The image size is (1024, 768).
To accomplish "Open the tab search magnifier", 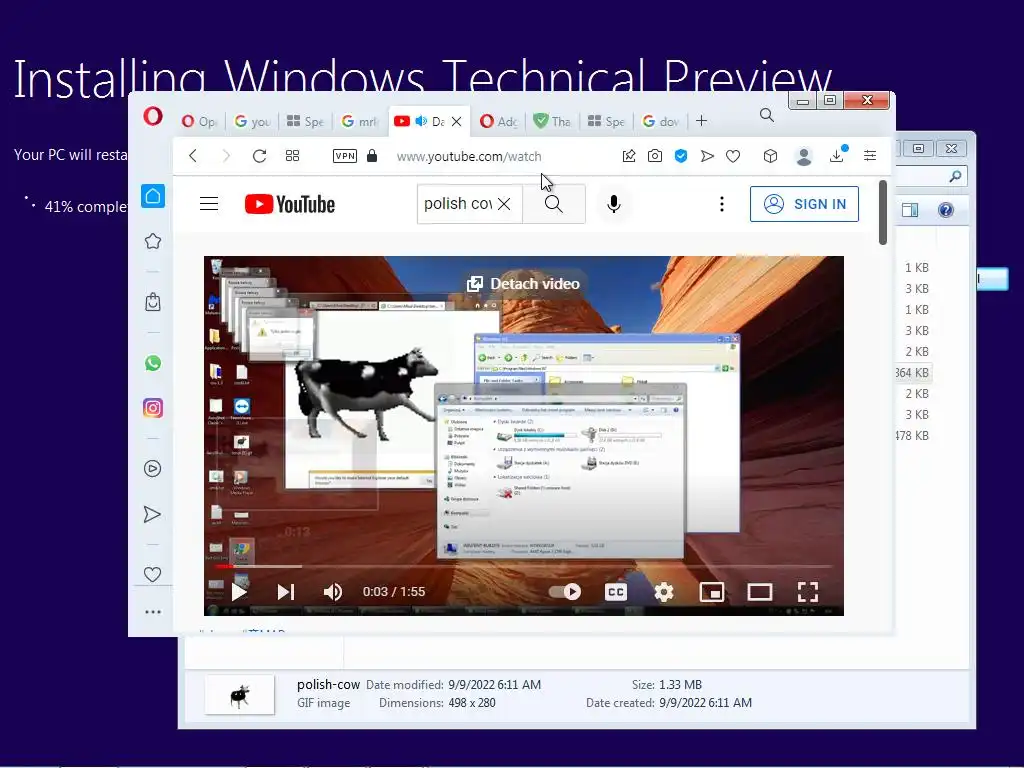I will [767, 116].
